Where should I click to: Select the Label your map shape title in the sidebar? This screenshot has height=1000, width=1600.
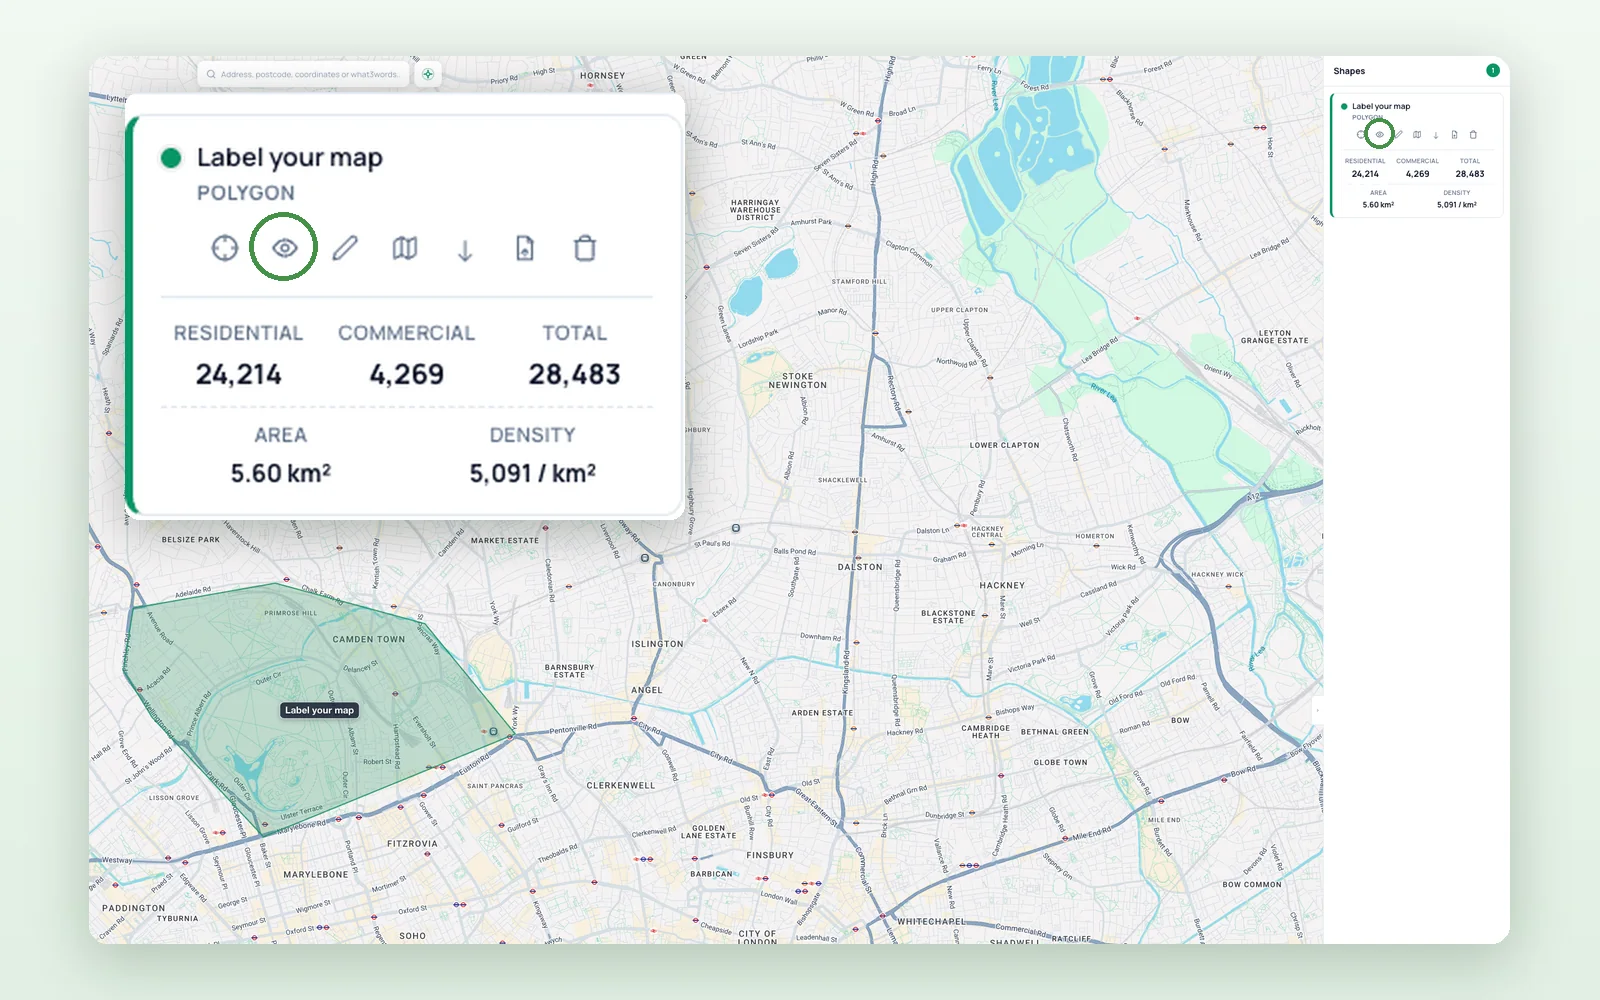coord(1381,106)
